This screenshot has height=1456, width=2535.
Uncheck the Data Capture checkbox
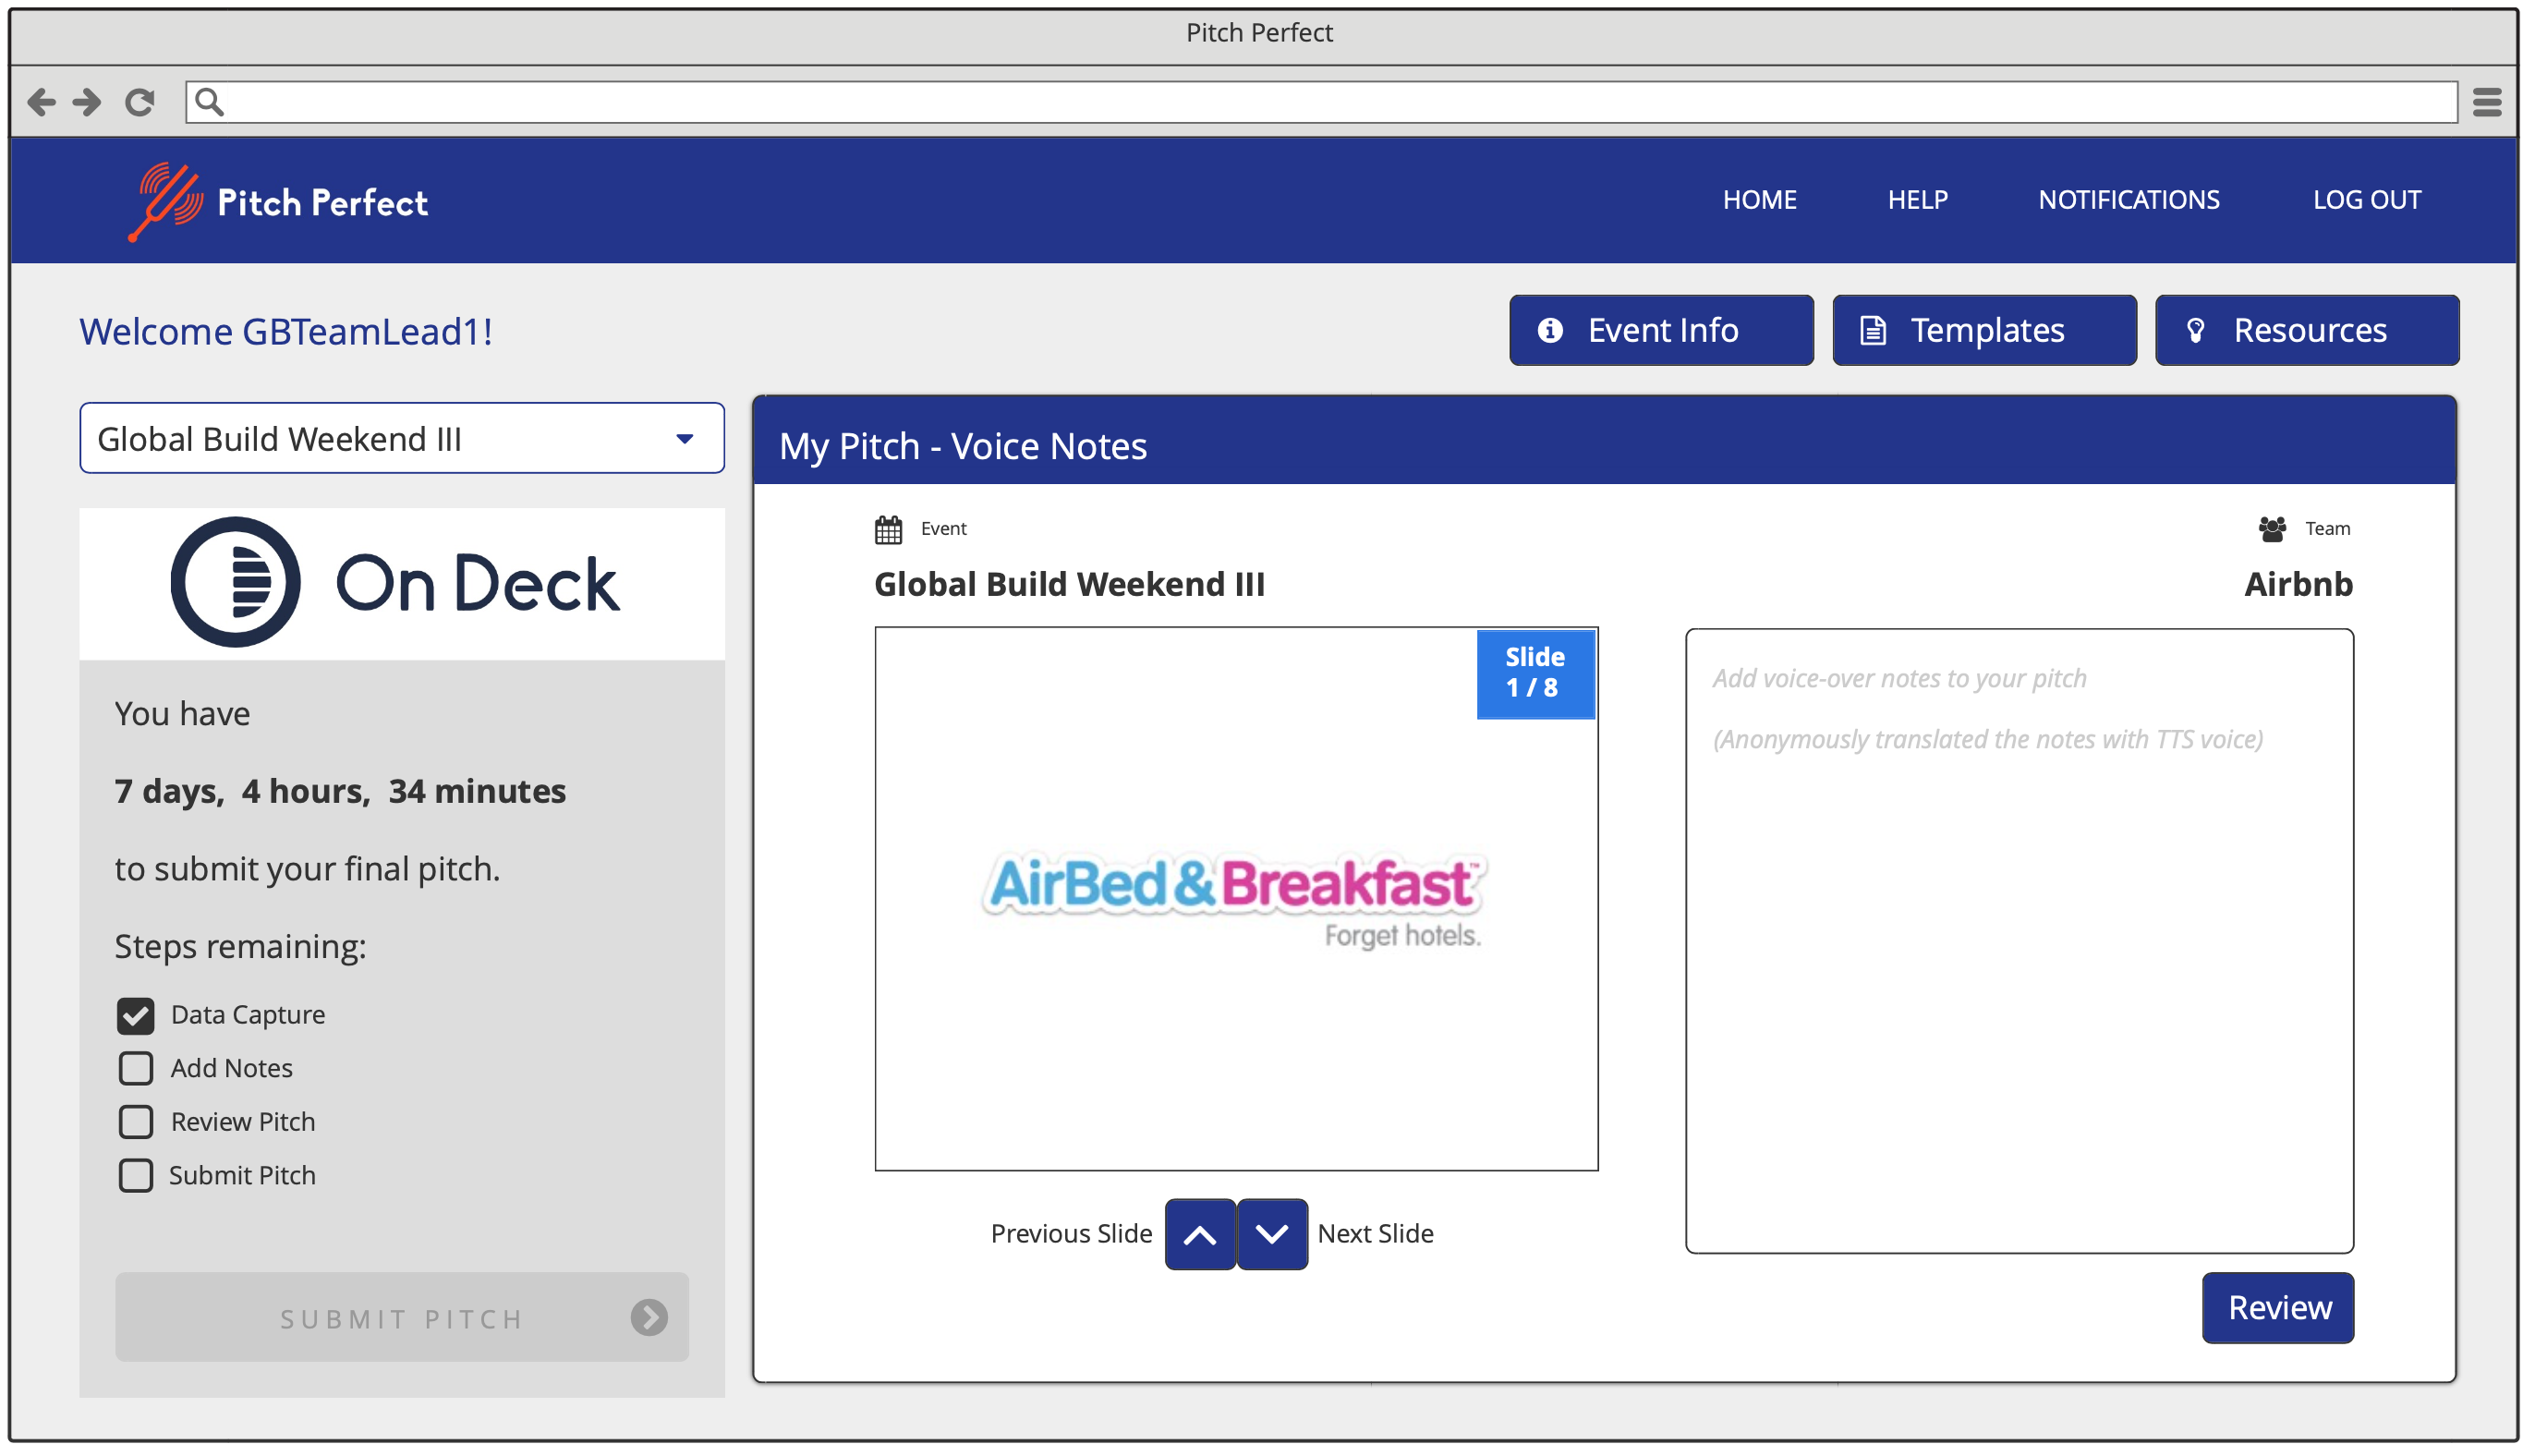(136, 1016)
